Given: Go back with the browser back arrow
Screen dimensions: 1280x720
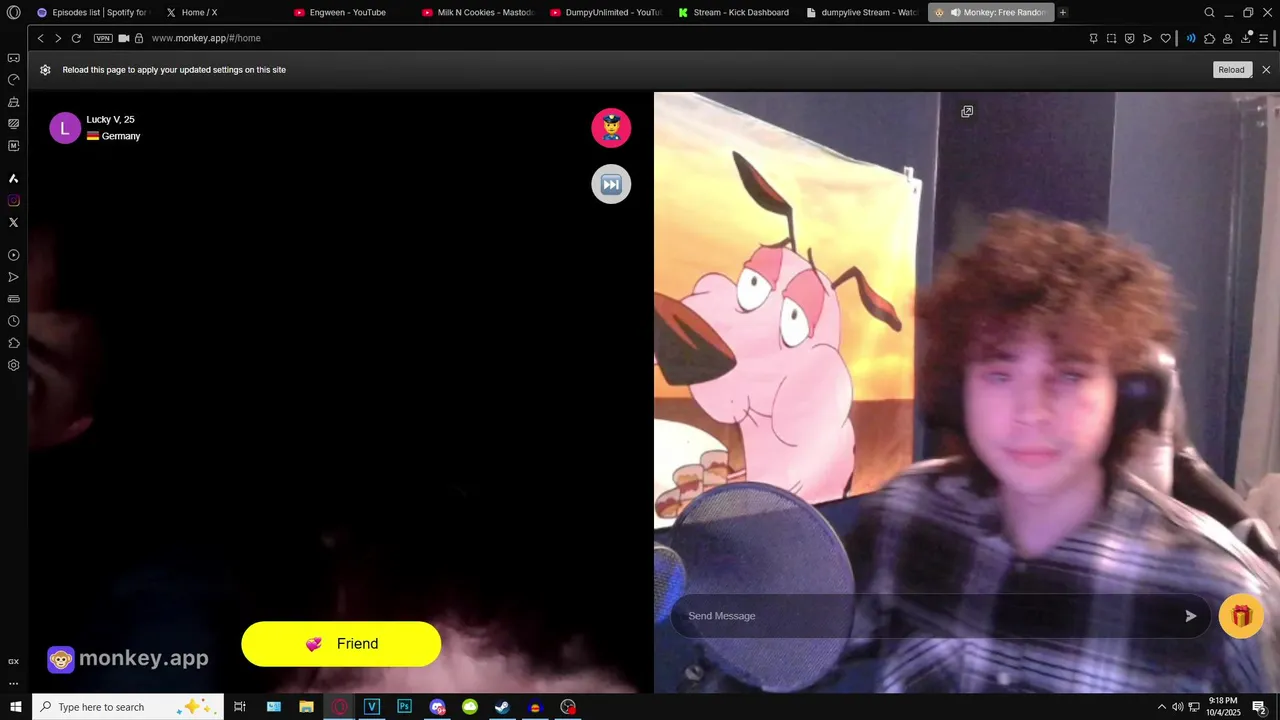Looking at the screenshot, I should pyautogui.click(x=41, y=38).
